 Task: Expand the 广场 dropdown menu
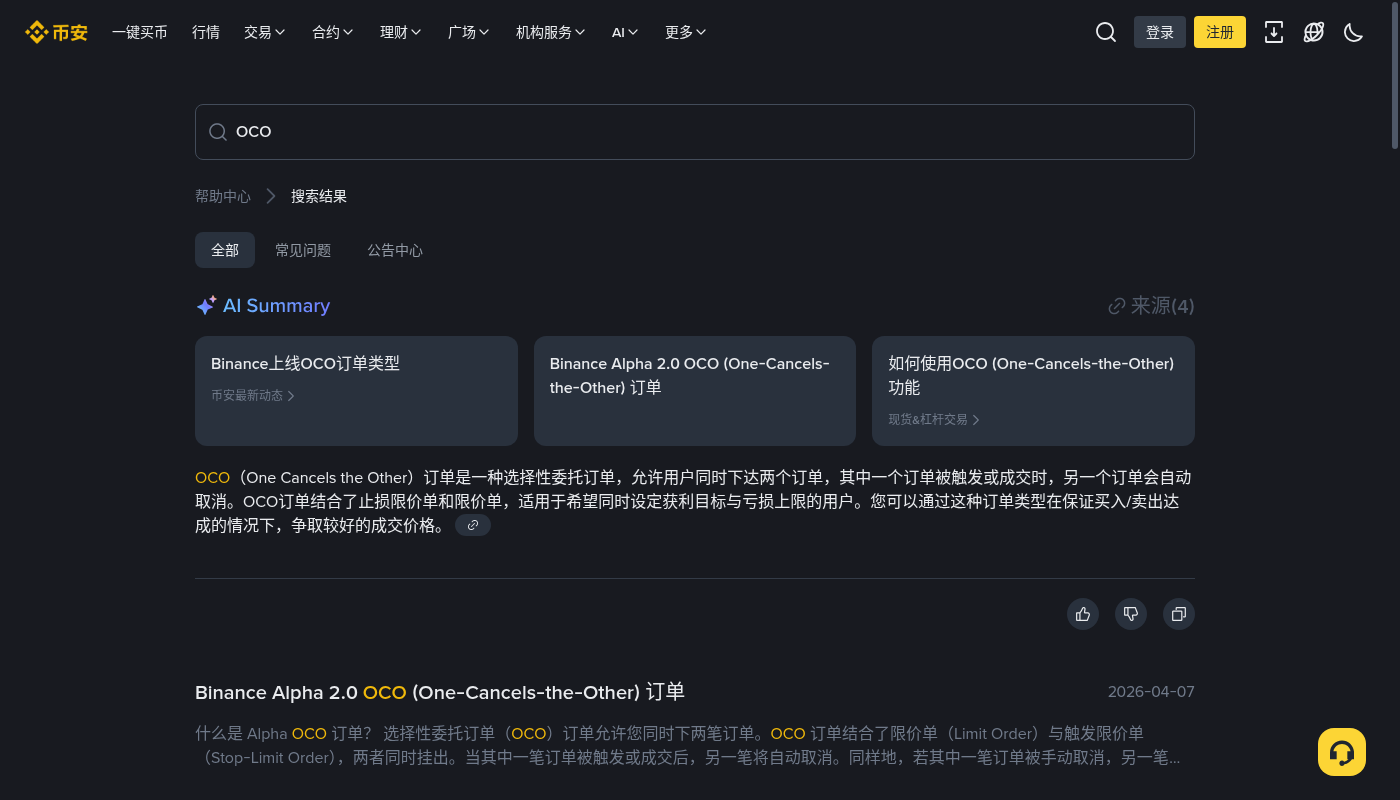(x=469, y=32)
